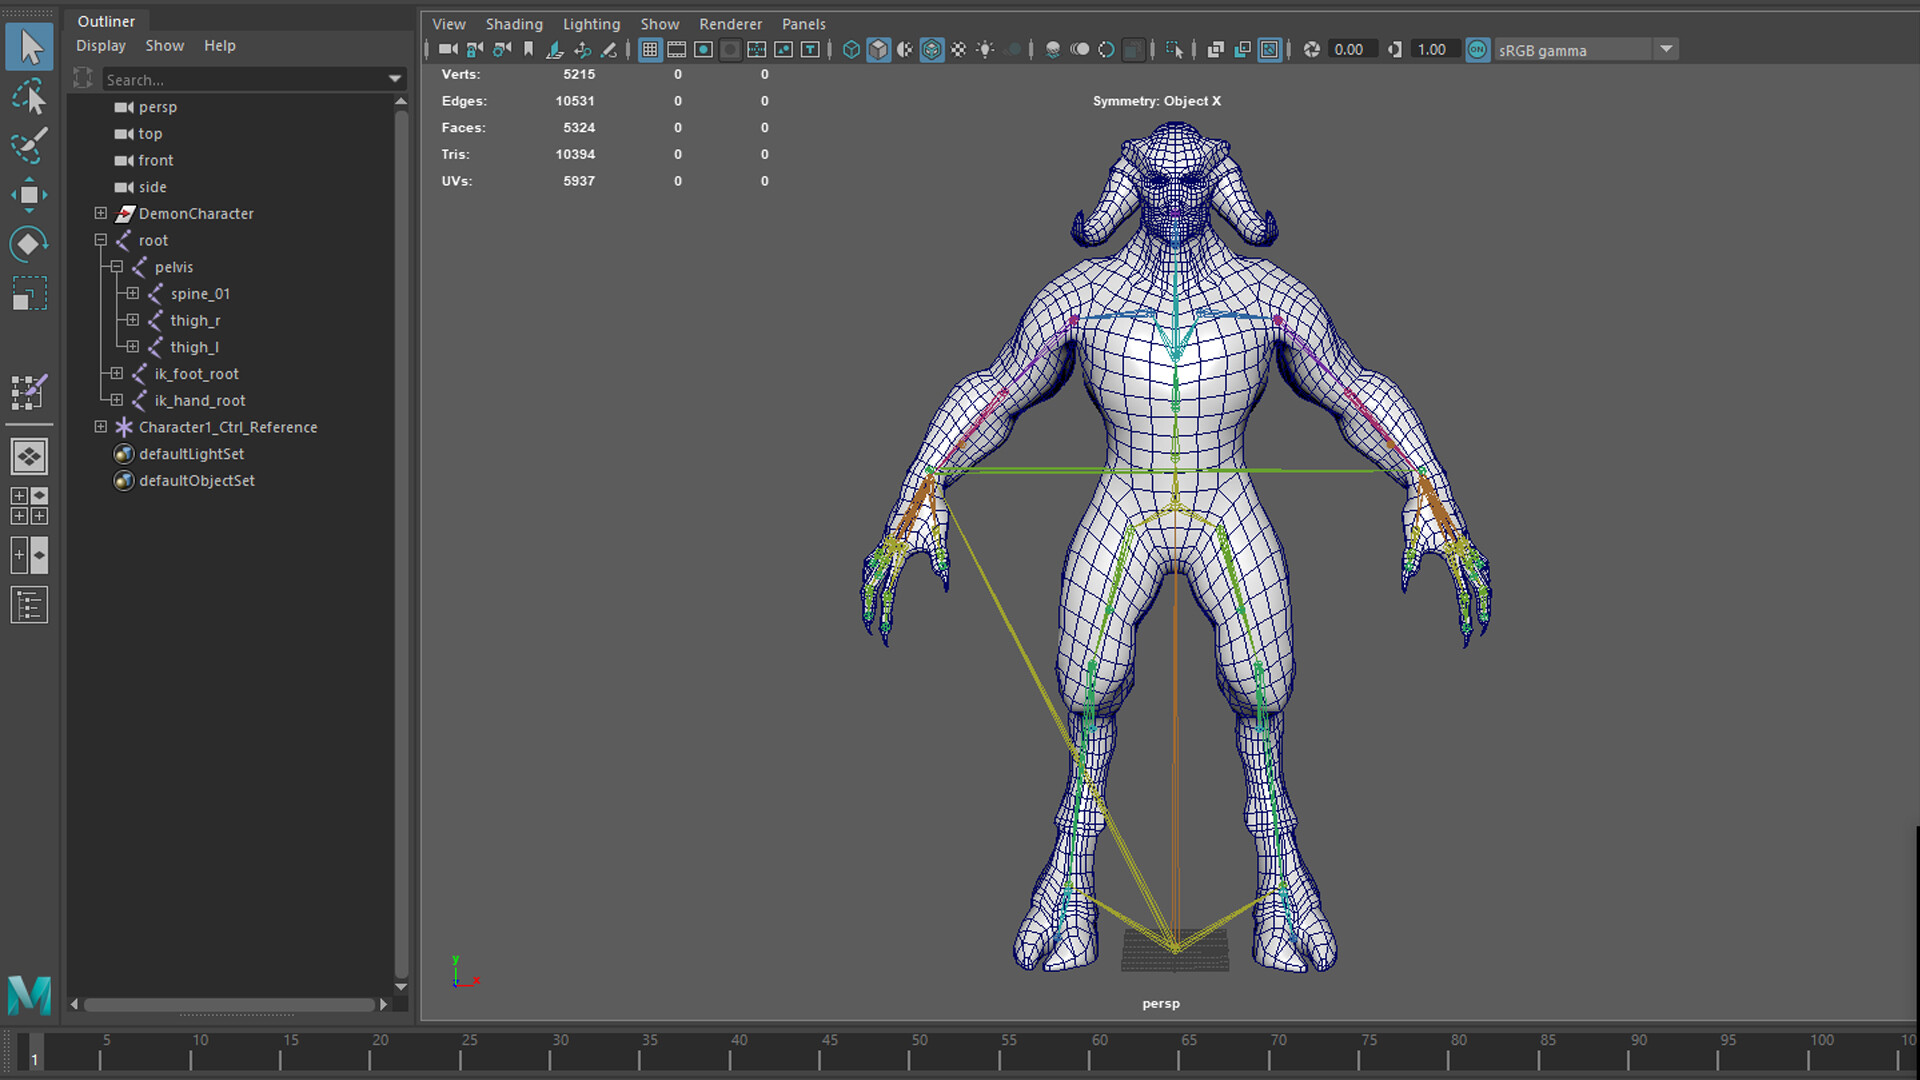1920x1080 pixels.
Task: Select the Move tool
Action: 30,195
